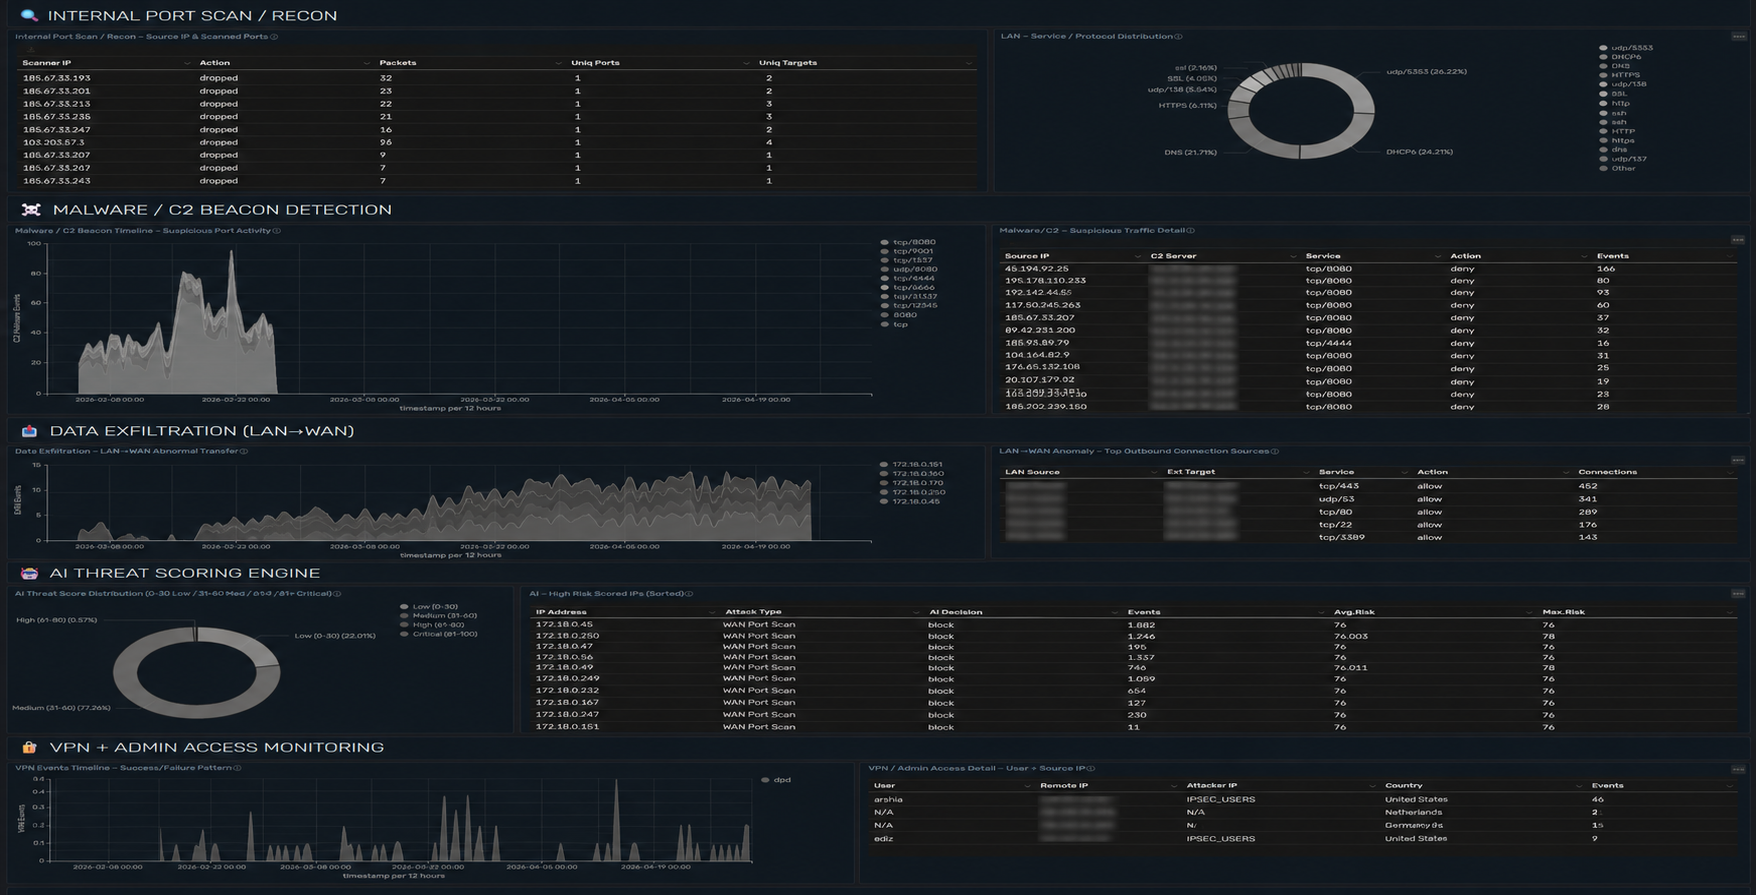The height and width of the screenshot is (895, 1756).
Task: Select 172.18.0.232 in High Risk Scored IPs table
Action: pos(565,691)
